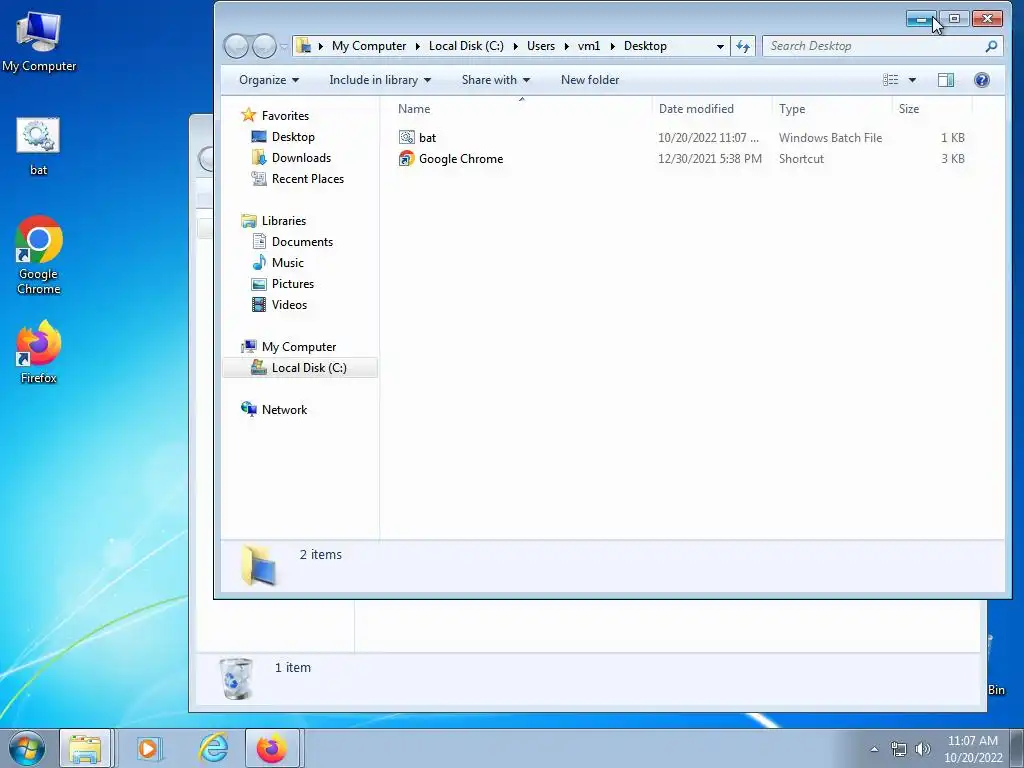Image resolution: width=1024 pixels, height=768 pixels.
Task: Click Users breadcrumb segment
Action: (541, 46)
